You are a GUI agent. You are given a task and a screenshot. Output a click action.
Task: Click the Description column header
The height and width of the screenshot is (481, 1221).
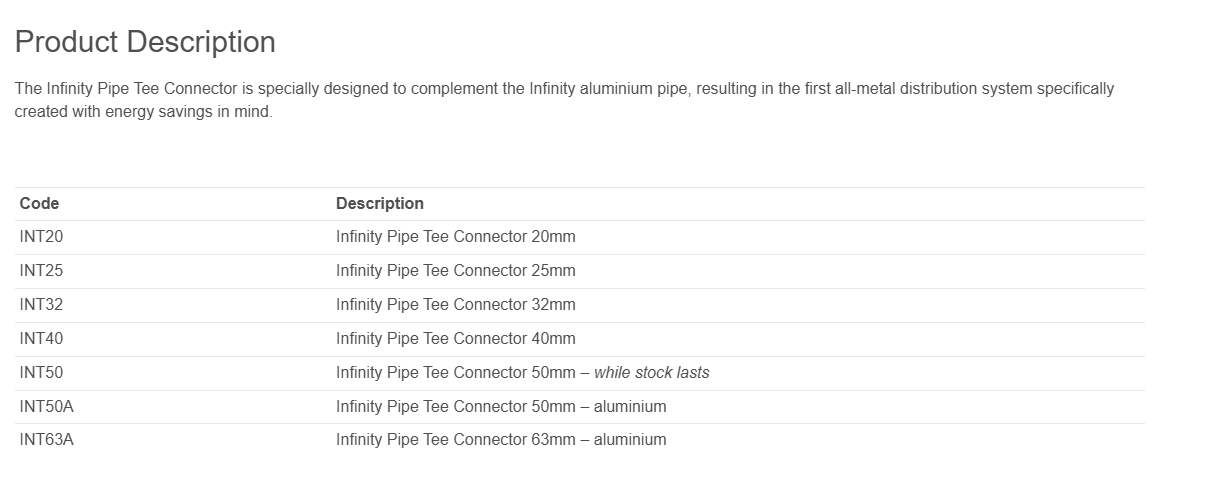coord(380,203)
